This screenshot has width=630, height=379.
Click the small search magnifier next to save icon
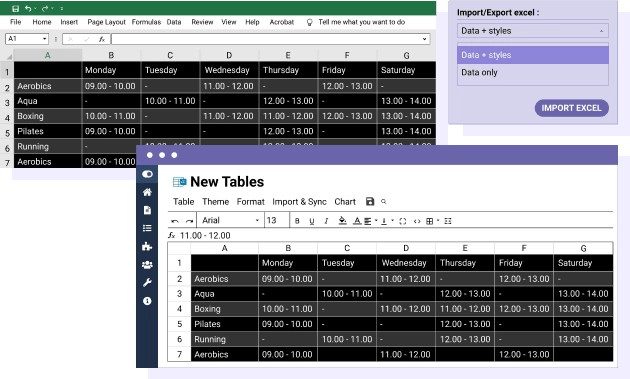pyautogui.click(x=384, y=202)
